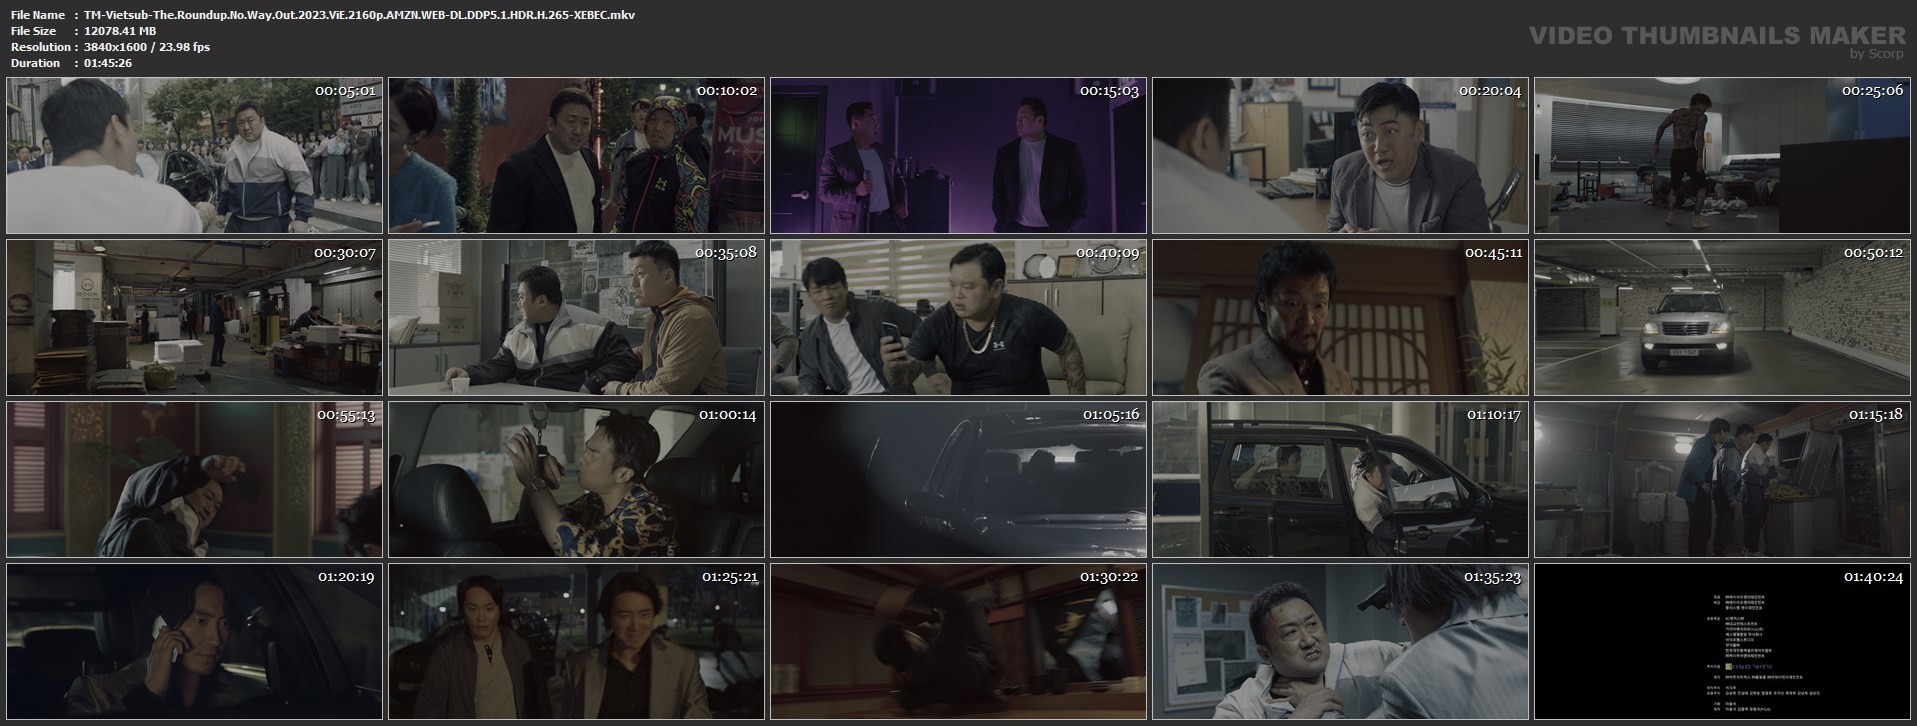
Task: Click the 01:40:24 timestamp label
Action: pos(1873,577)
